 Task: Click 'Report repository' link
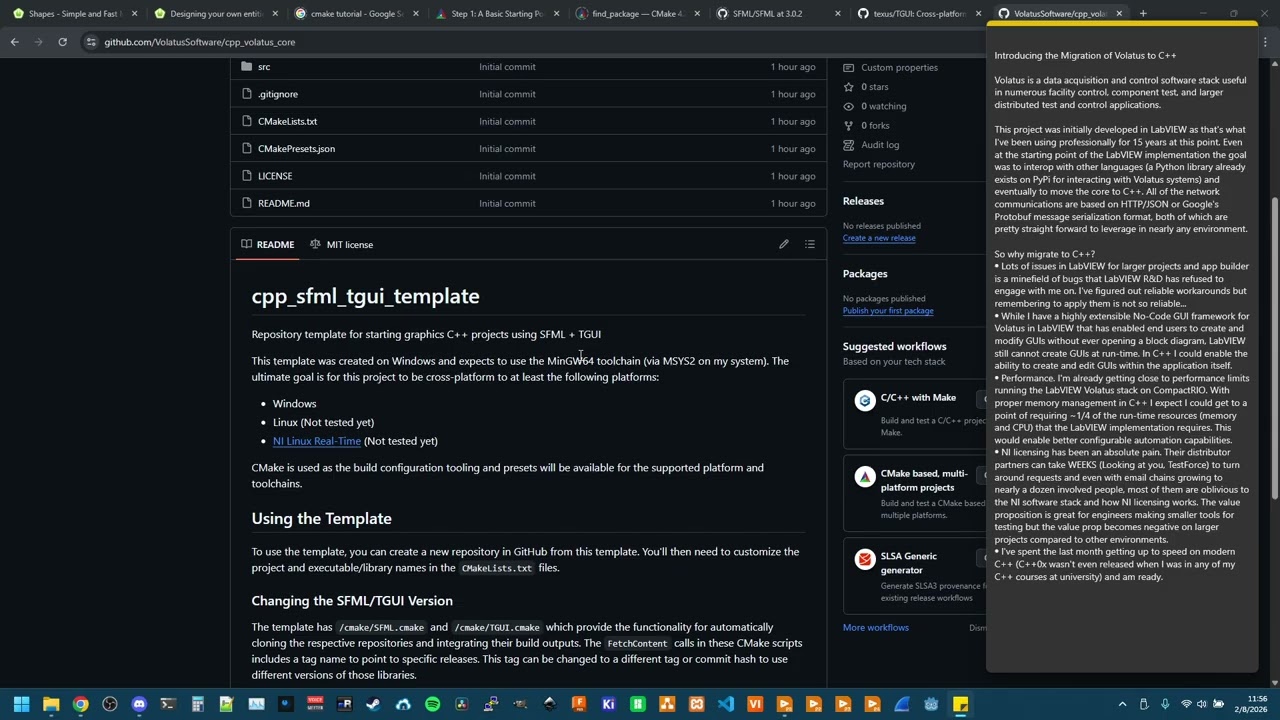[879, 164]
